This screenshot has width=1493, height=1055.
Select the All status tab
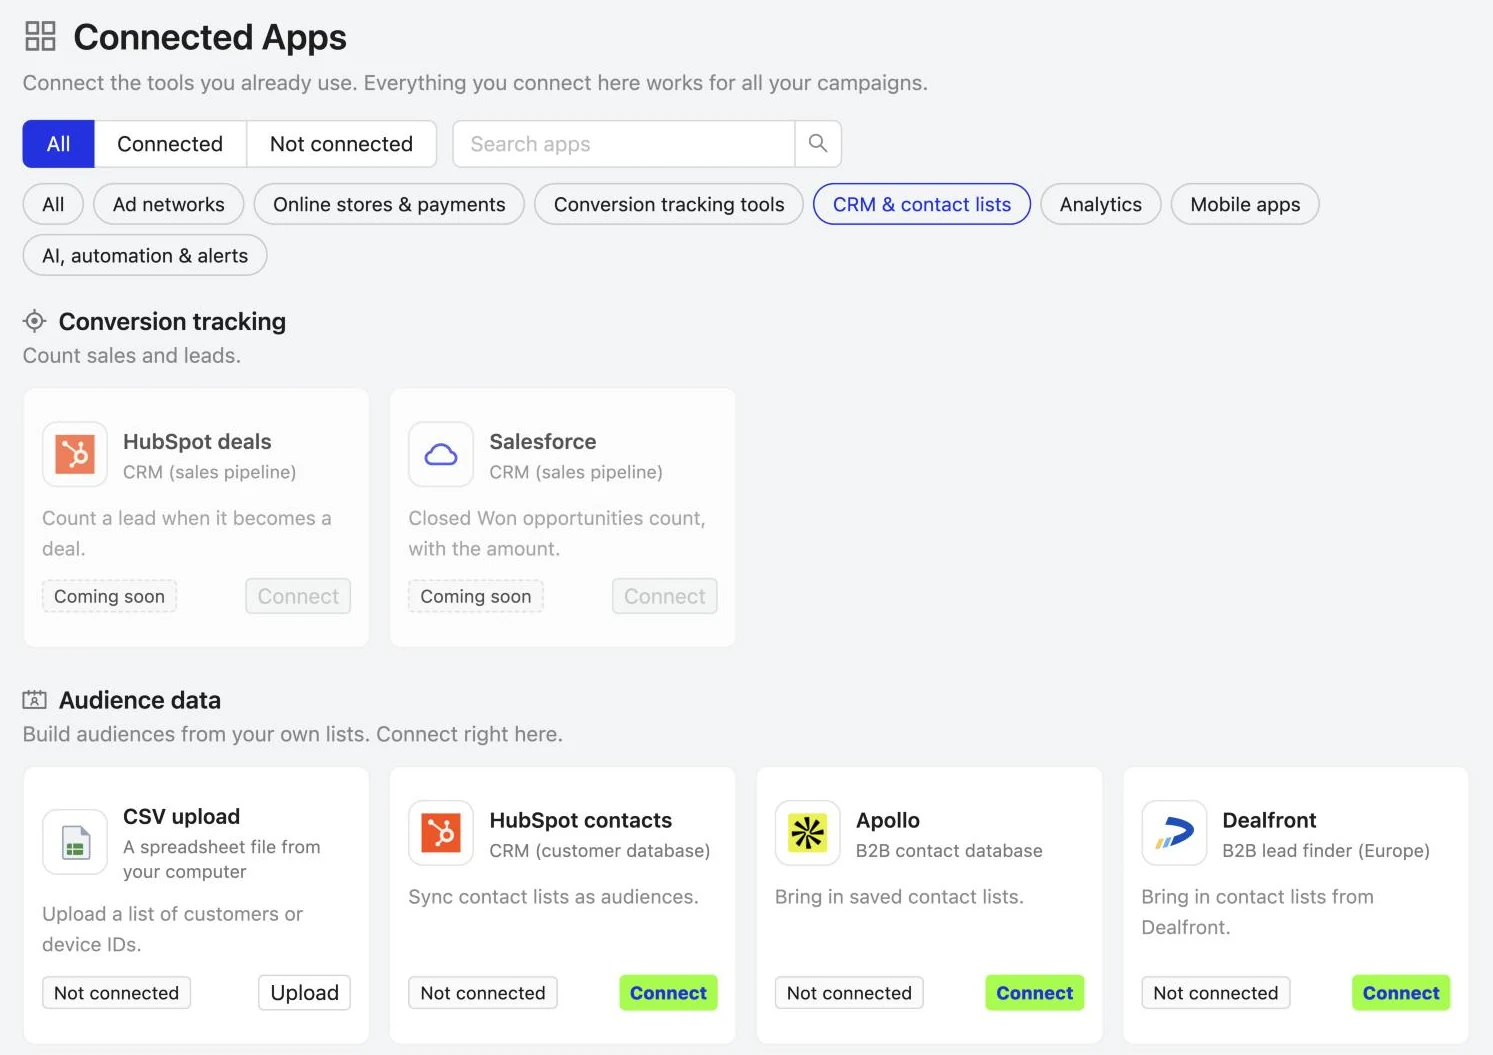[x=59, y=144]
